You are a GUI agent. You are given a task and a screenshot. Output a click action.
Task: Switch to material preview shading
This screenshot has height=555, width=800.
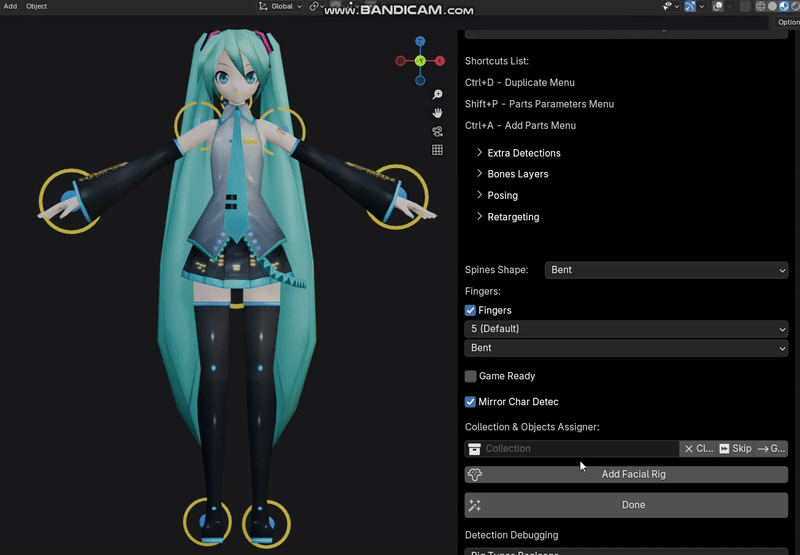(784, 6)
